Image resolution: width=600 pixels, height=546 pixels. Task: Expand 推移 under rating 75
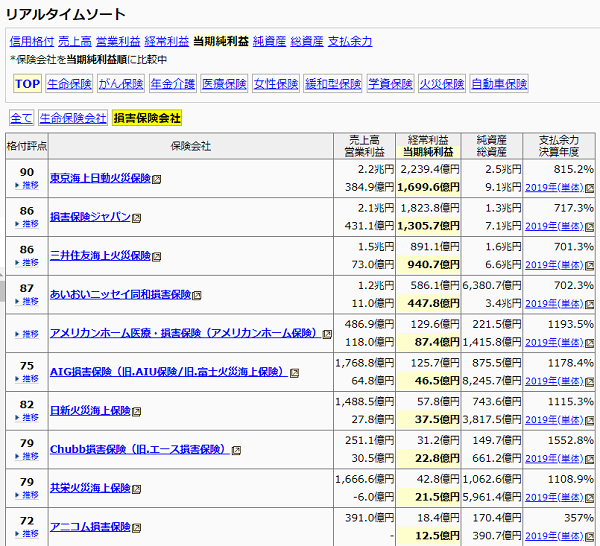pos(27,379)
